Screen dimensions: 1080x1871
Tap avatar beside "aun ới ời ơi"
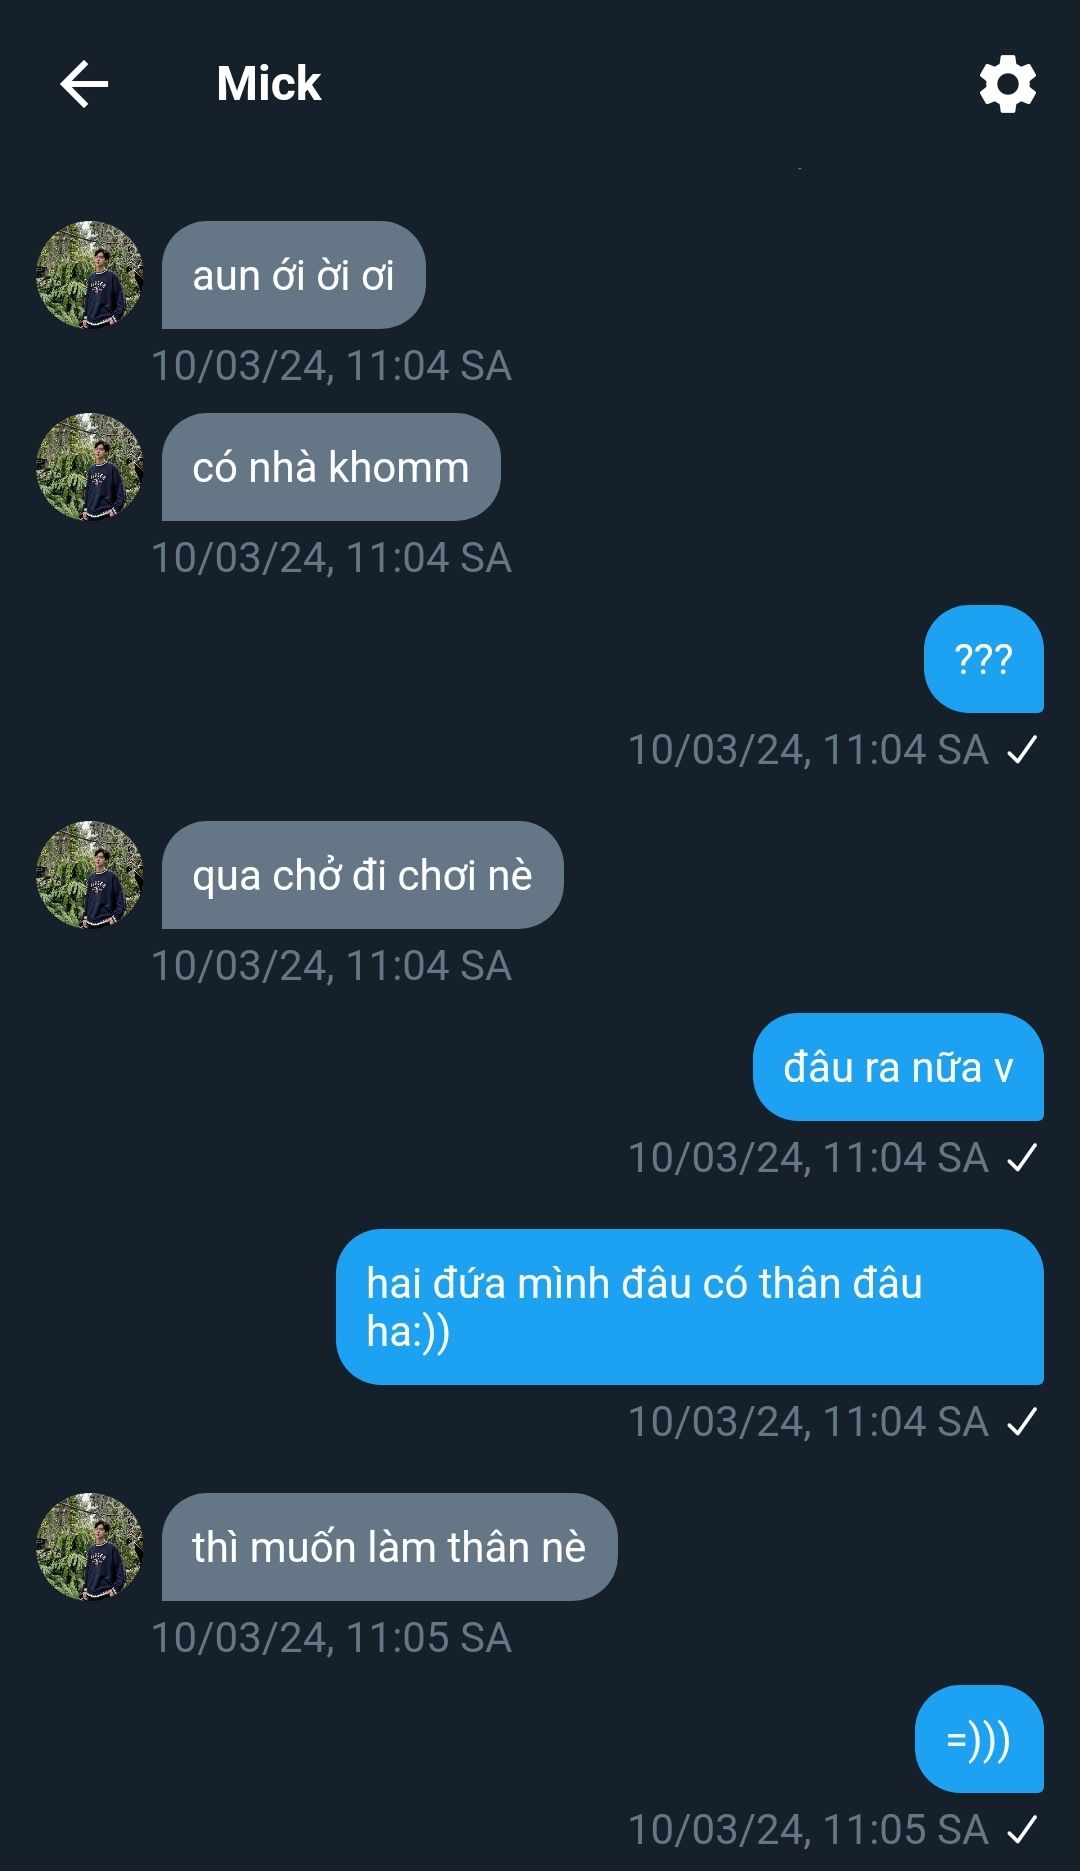(x=90, y=275)
